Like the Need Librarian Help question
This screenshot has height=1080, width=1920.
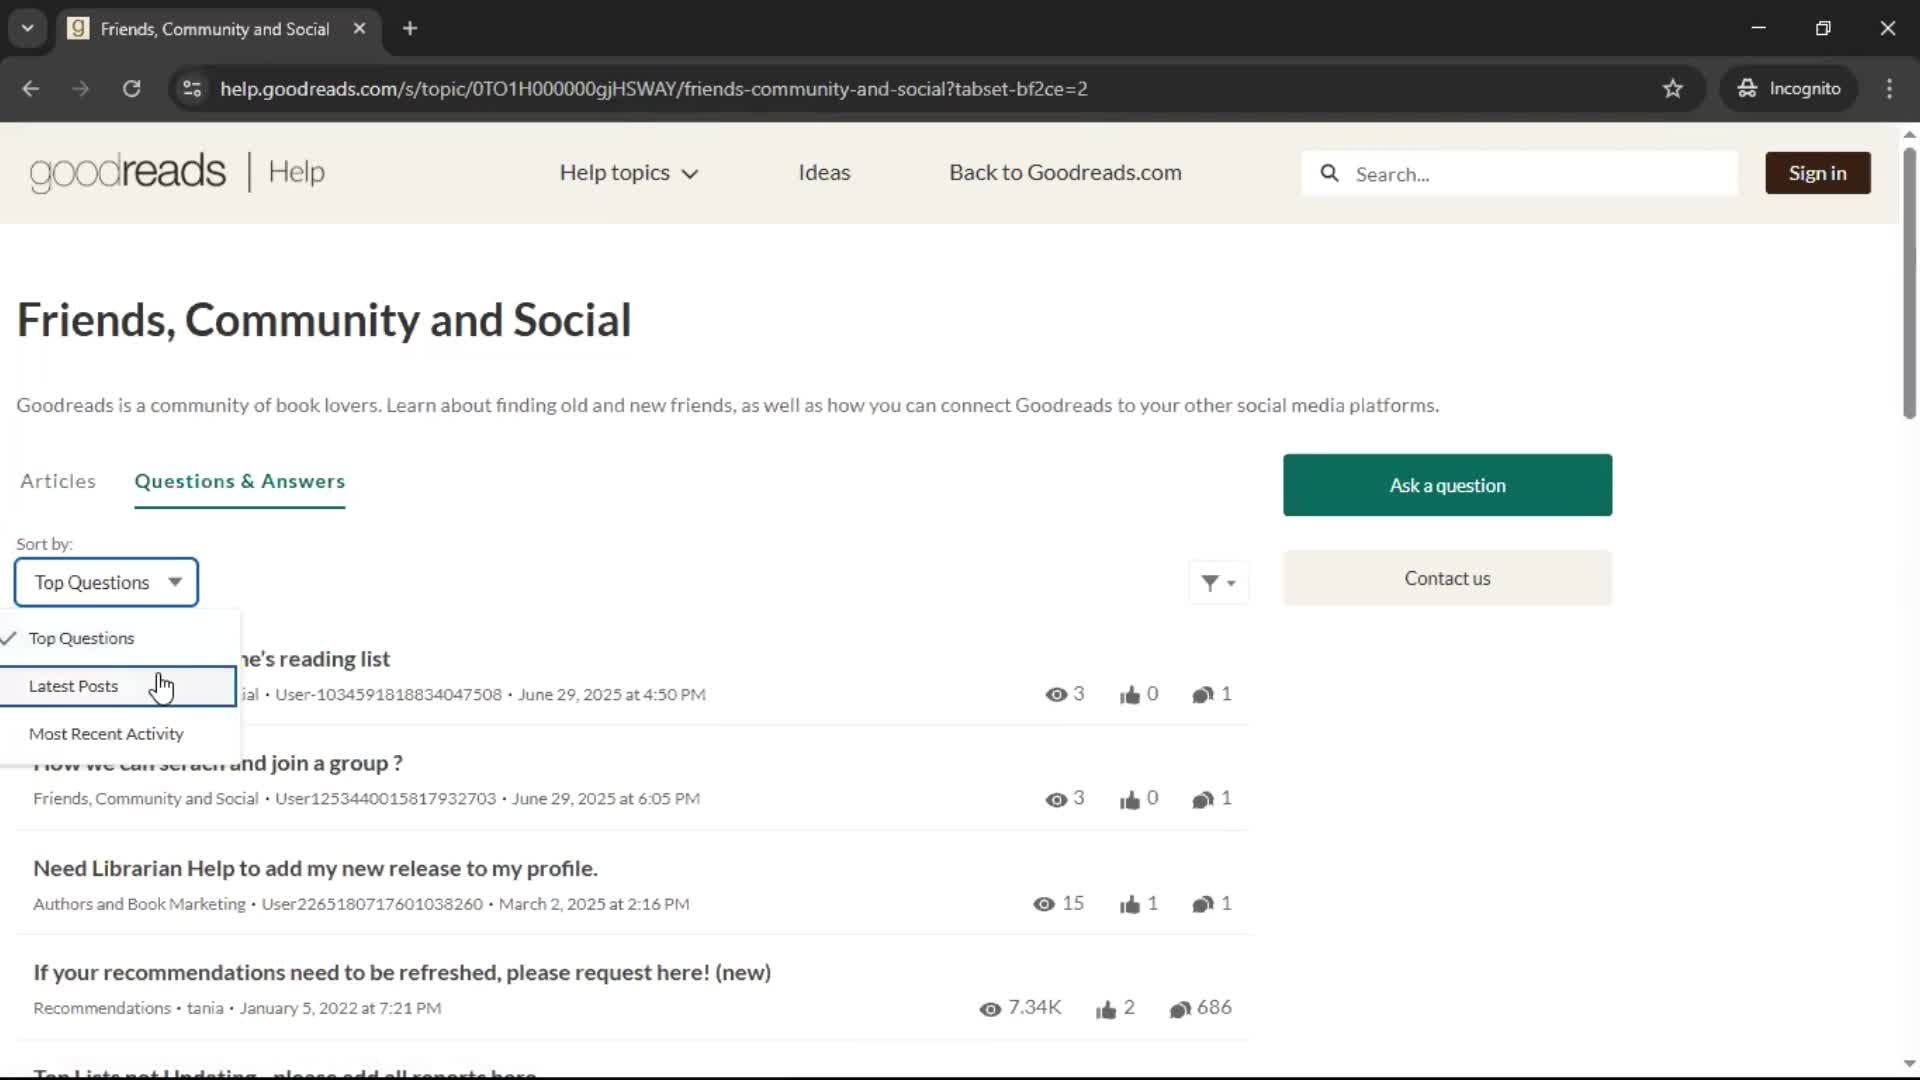[x=1130, y=905]
